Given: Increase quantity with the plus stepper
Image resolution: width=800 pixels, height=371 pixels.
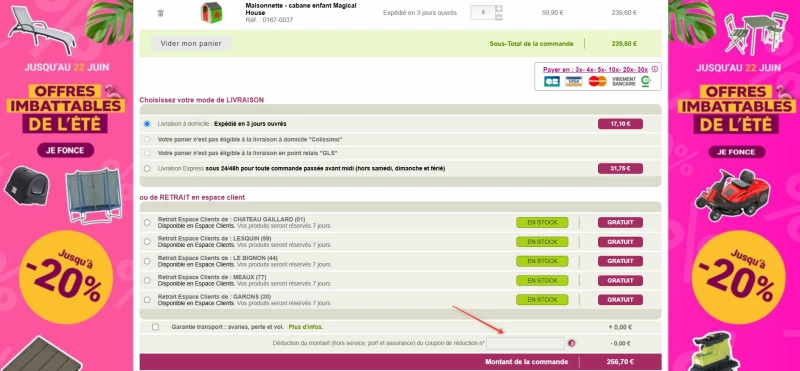Looking at the screenshot, I should click(498, 9).
